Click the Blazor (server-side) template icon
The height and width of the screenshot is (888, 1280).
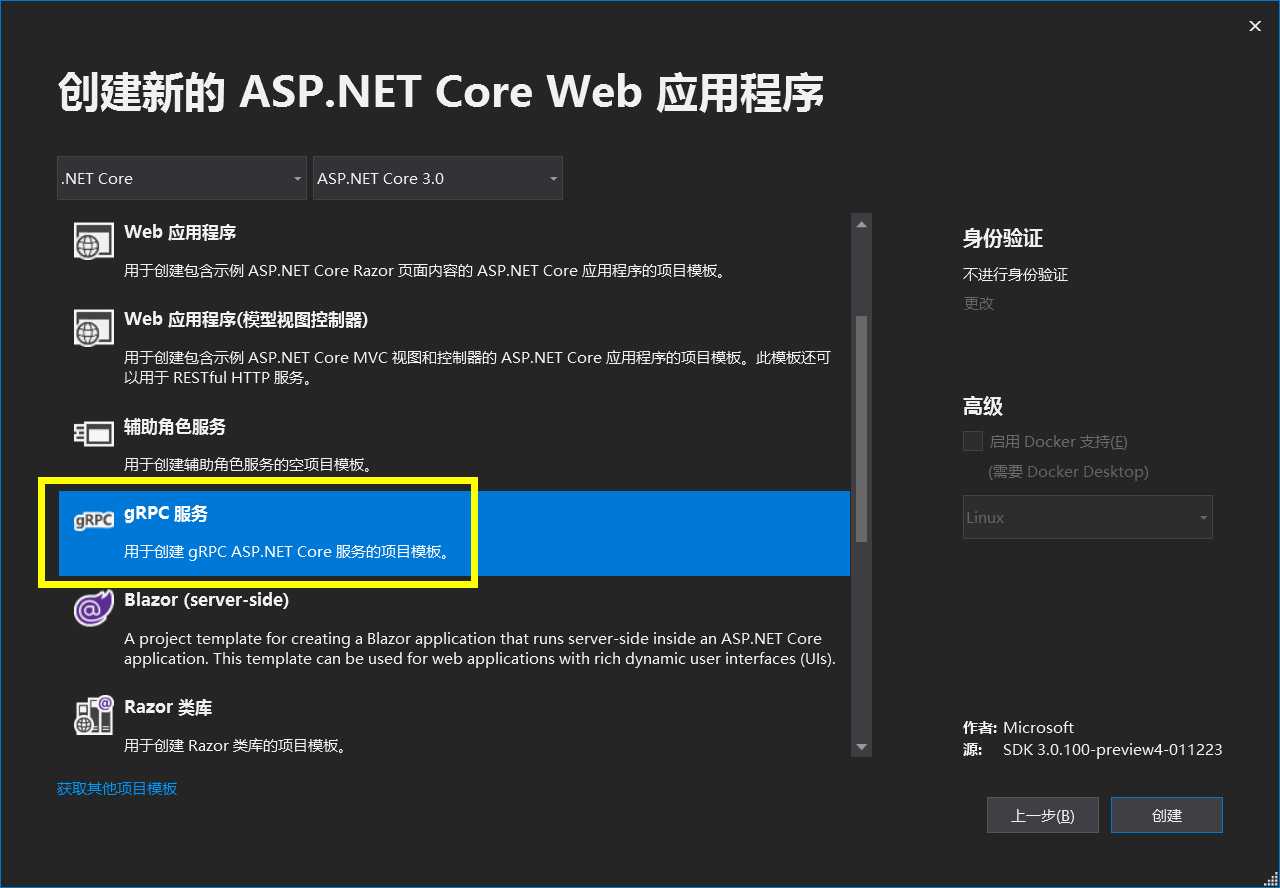tap(94, 608)
